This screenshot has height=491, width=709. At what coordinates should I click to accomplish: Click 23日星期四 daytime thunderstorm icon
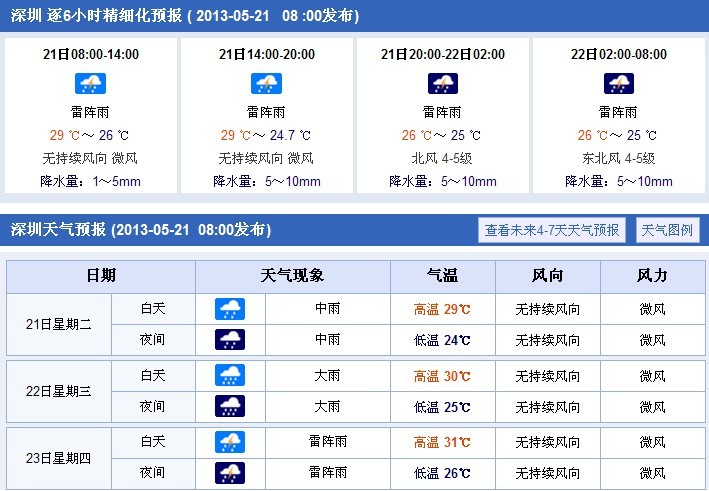click(230, 442)
